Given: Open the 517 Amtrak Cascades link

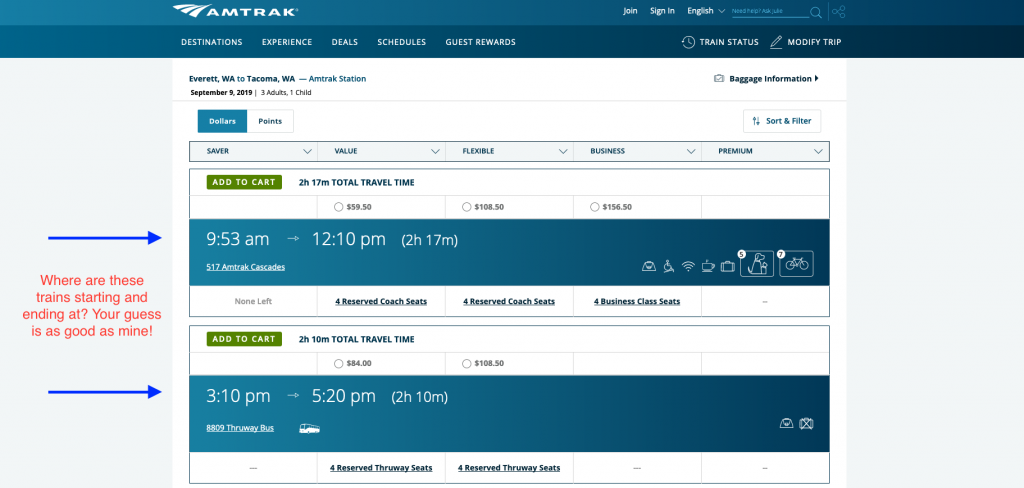Looking at the screenshot, I should click(245, 267).
